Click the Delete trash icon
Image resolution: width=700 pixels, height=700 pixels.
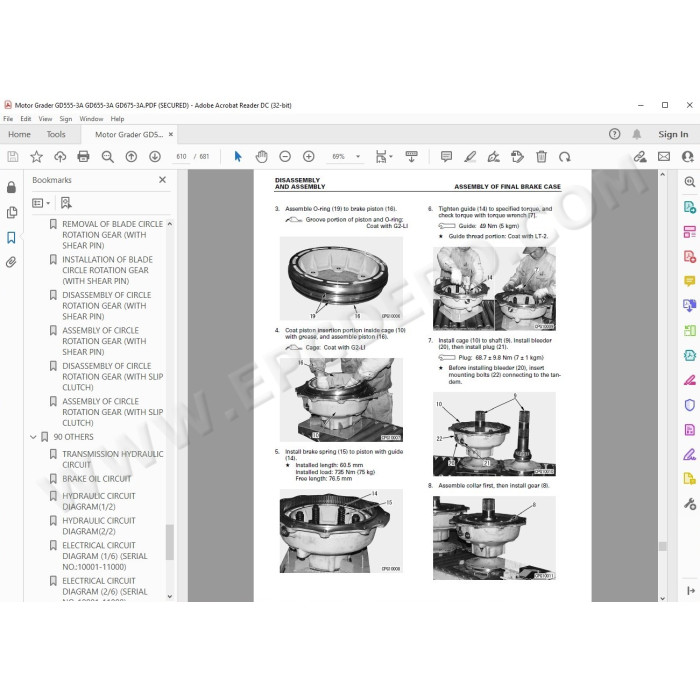pyautogui.click(x=541, y=157)
